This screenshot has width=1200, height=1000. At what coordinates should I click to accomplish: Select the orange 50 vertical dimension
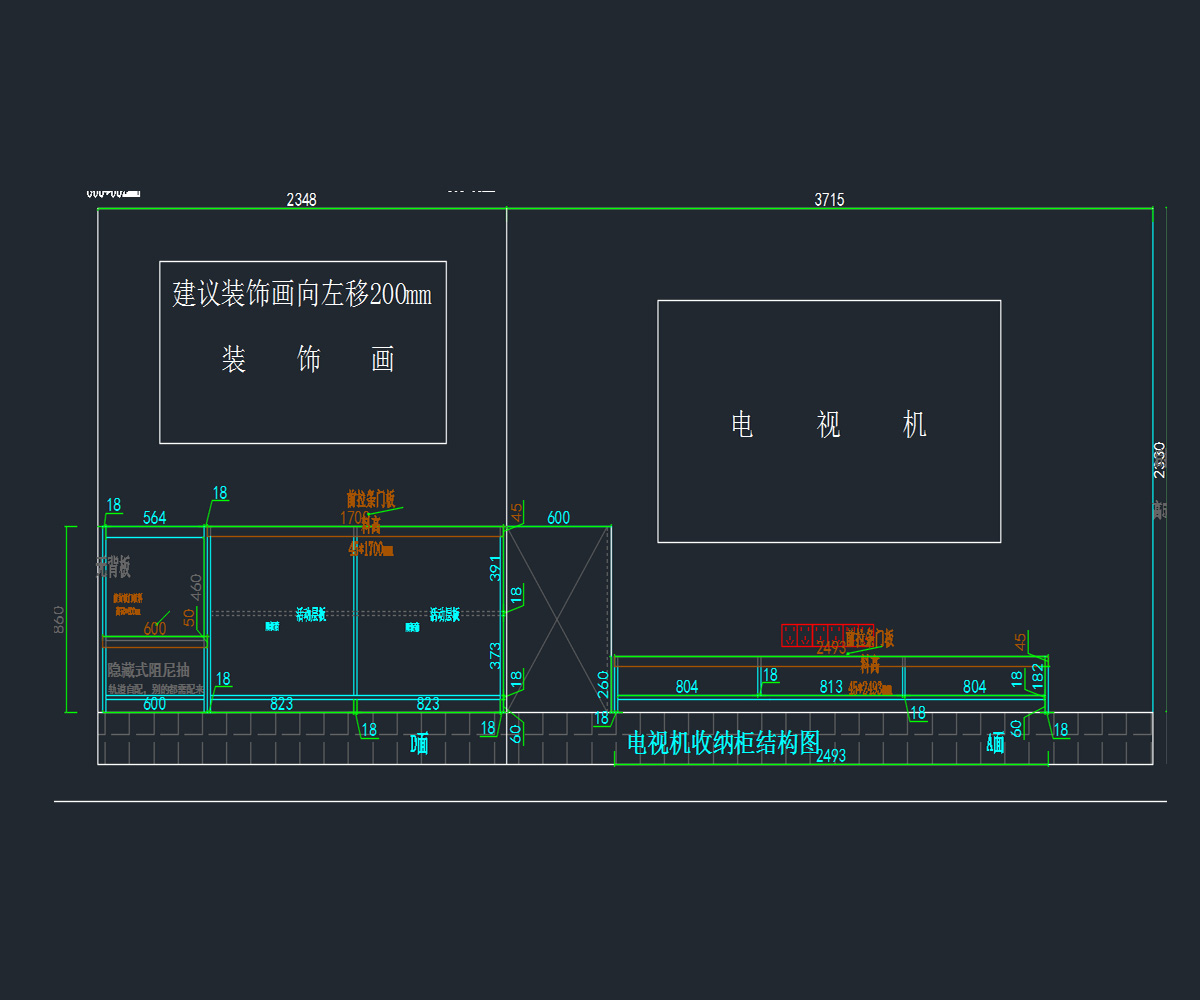(x=189, y=618)
